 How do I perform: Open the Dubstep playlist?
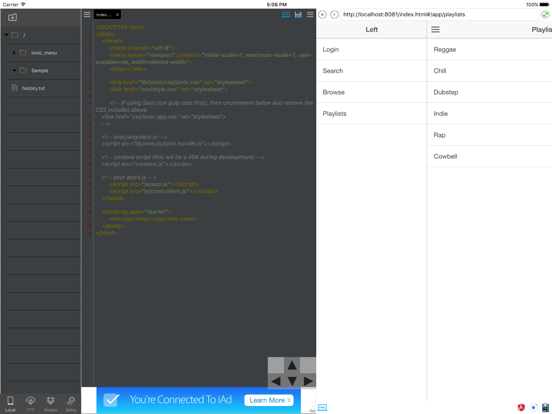pyautogui.click(x=490, y=92)
